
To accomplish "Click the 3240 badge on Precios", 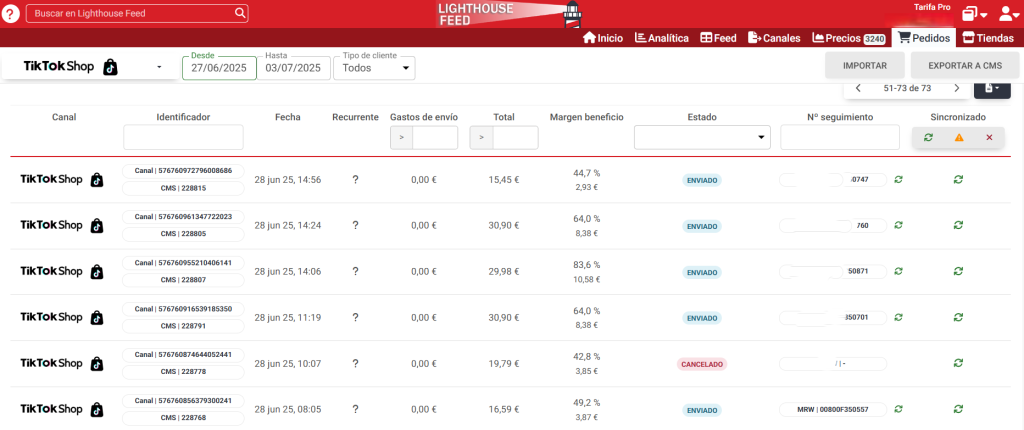I will click(874, 39).
